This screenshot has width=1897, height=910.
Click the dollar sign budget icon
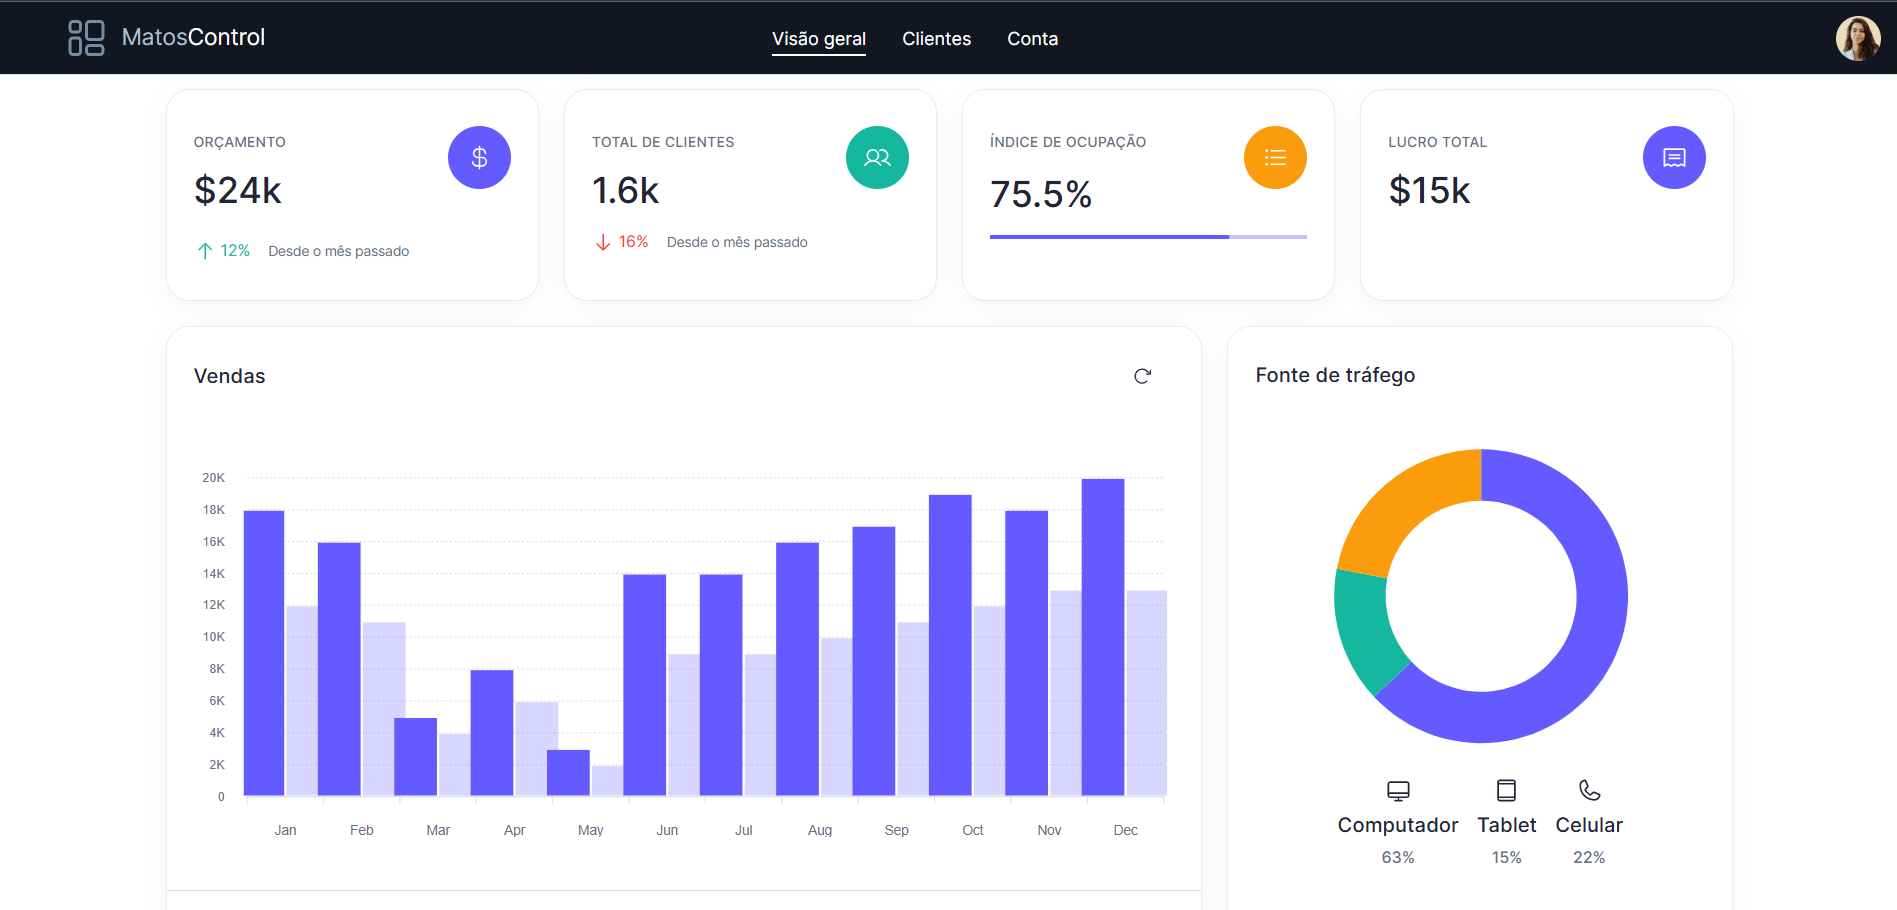(479, 157)
